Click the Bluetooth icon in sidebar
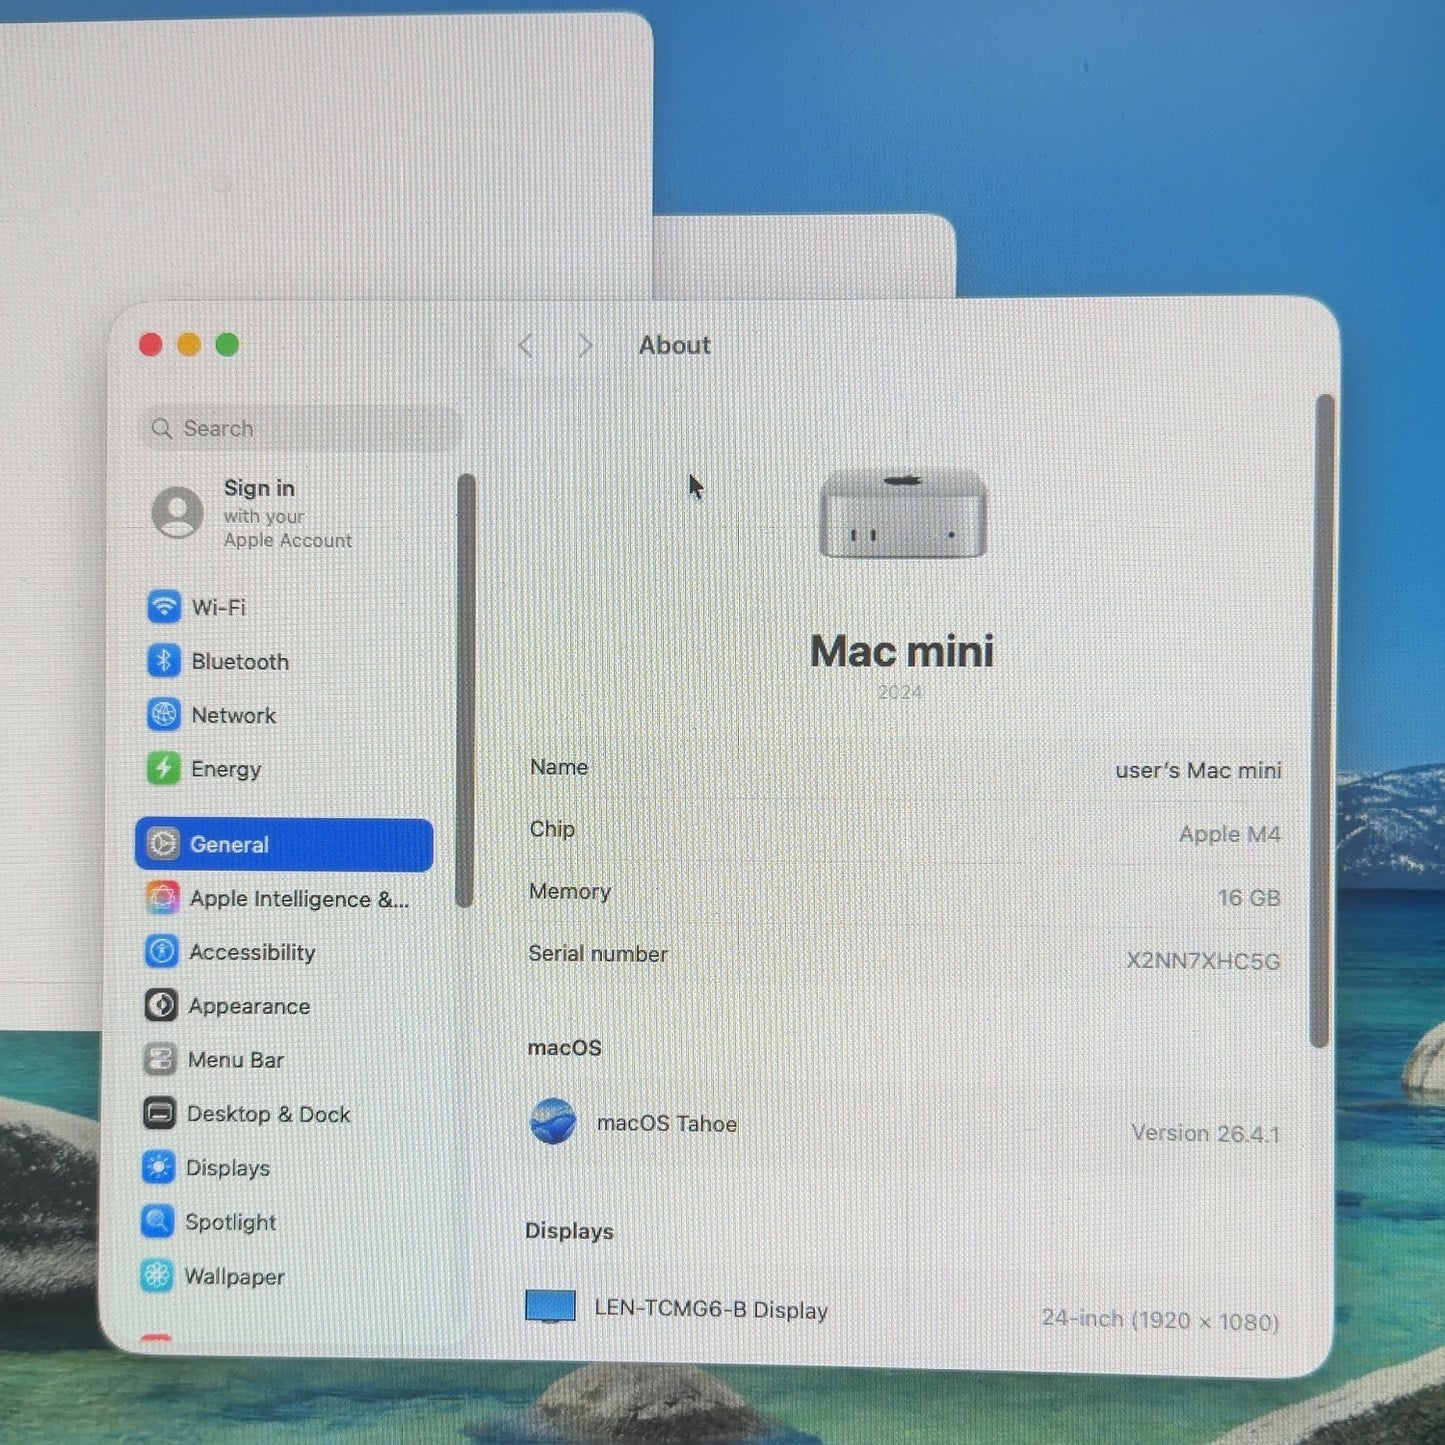The width and height of the screenshot is (1445, 1445). point(164,660)
